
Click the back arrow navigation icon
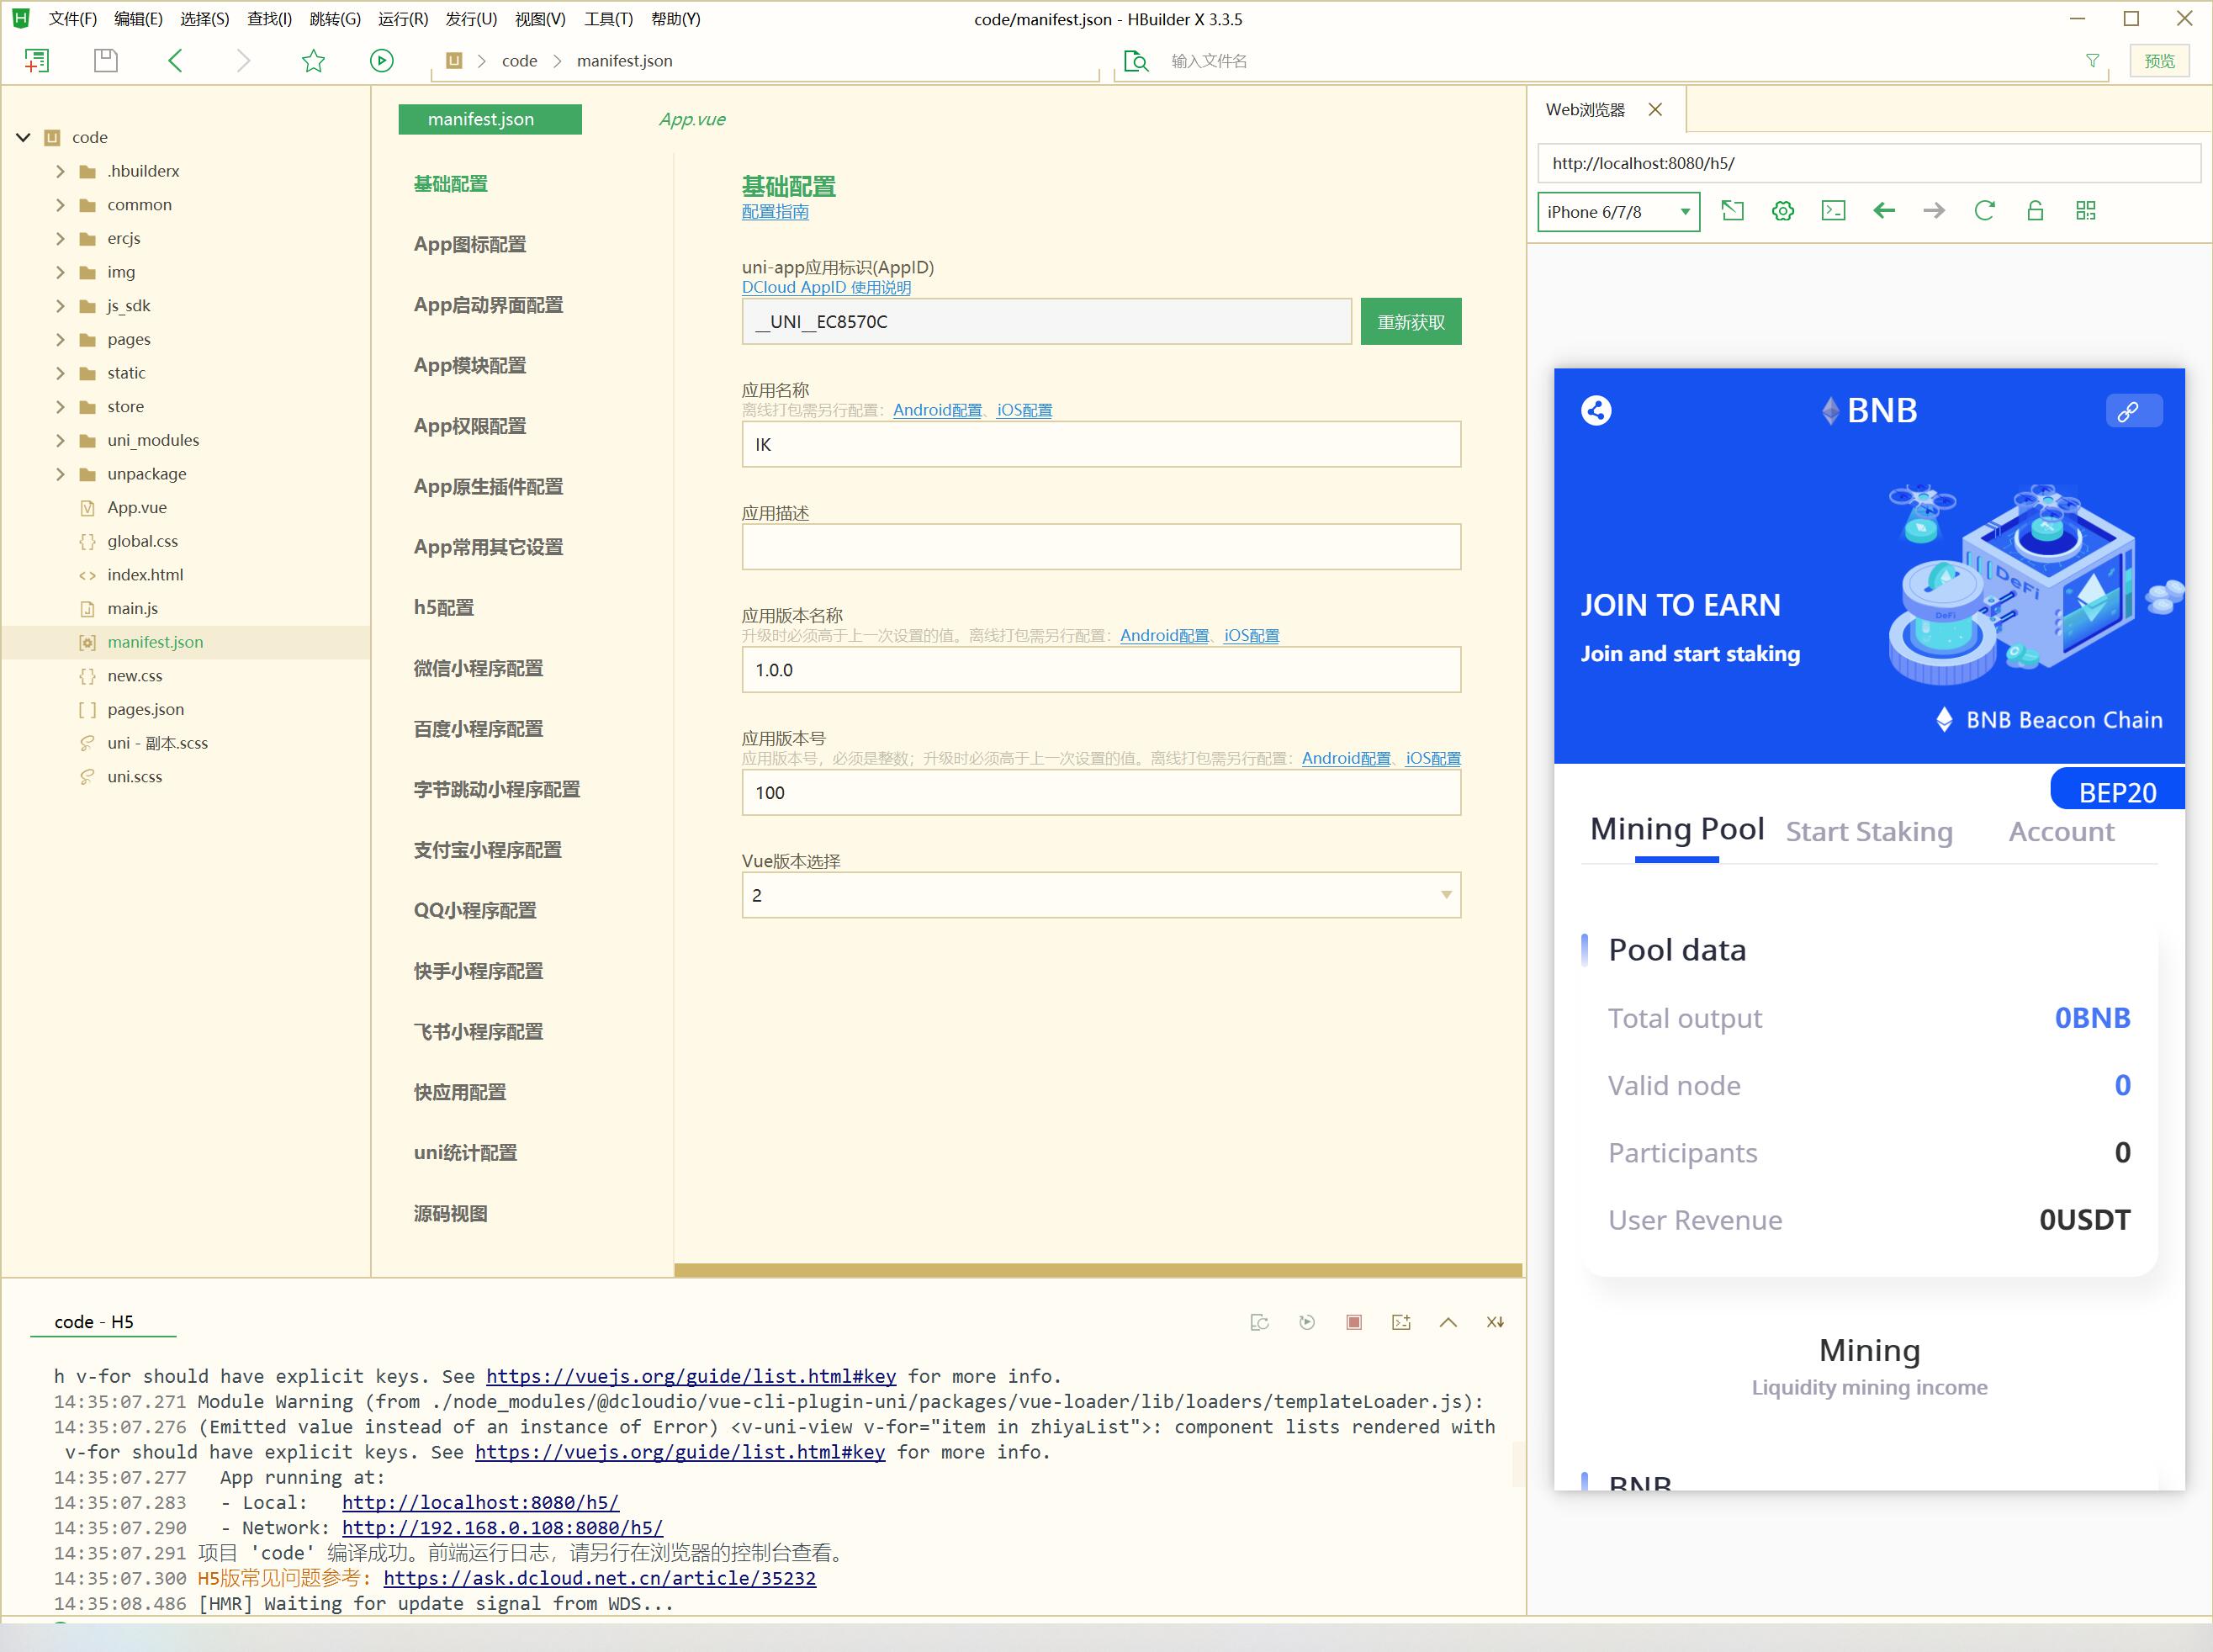point(1883,212)
